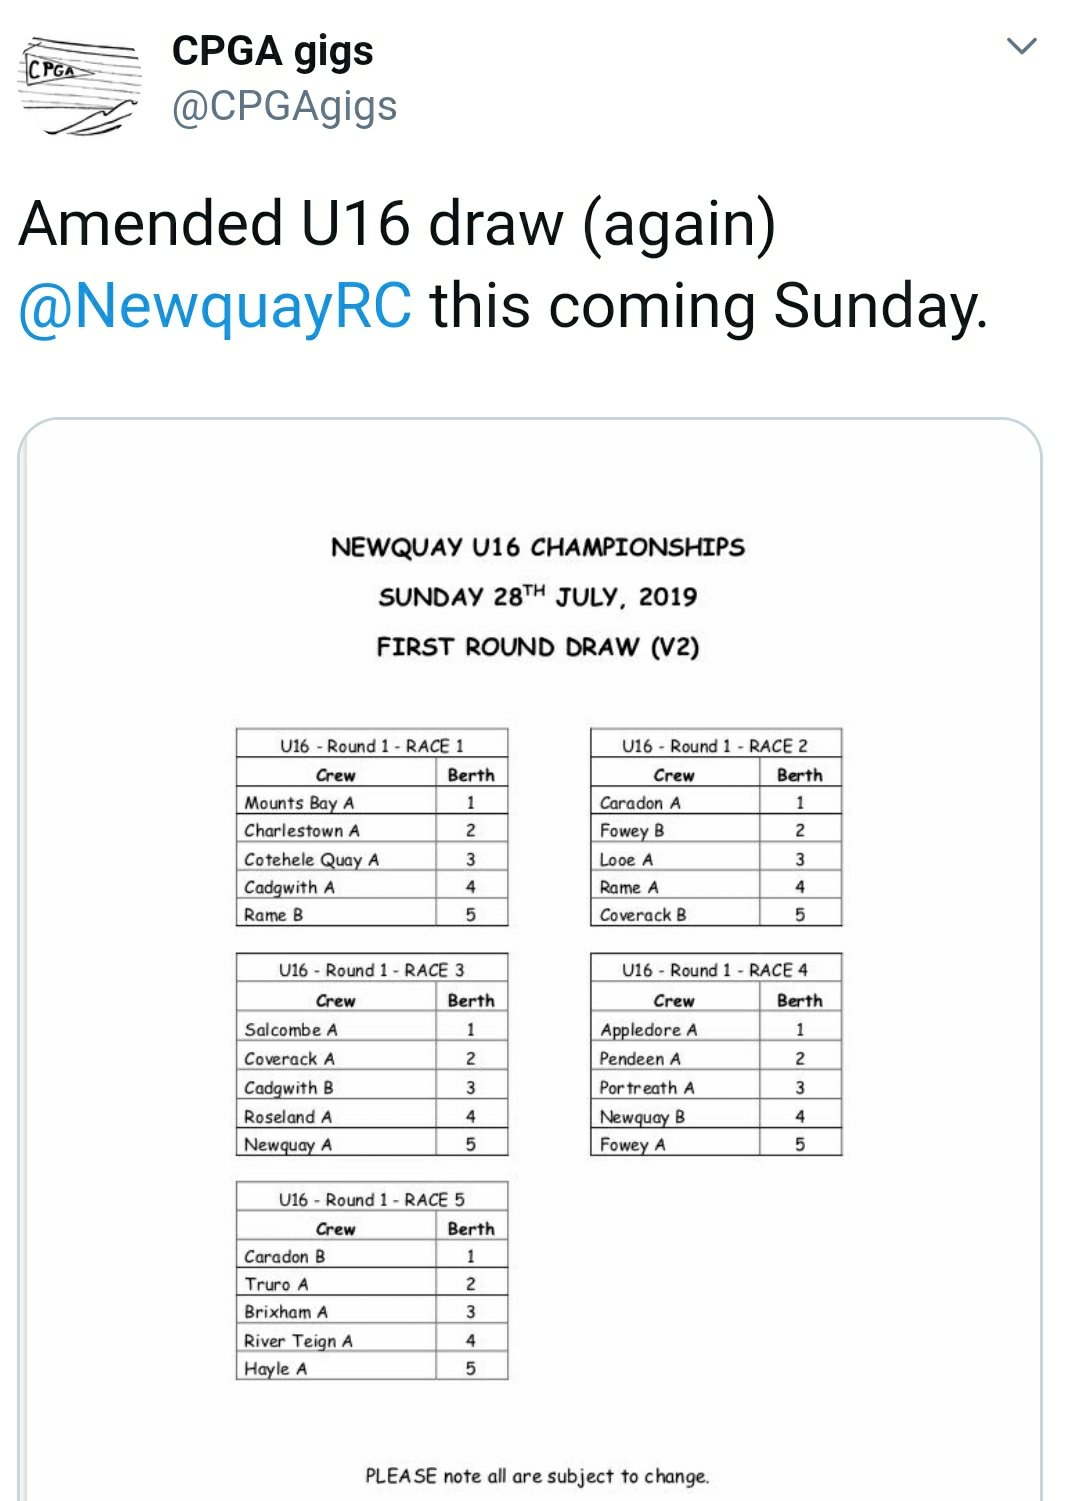The width and height of the screenshot is (1067, 1501).
Task: Select the Appledore A crew row
Action: (716, 1029)
